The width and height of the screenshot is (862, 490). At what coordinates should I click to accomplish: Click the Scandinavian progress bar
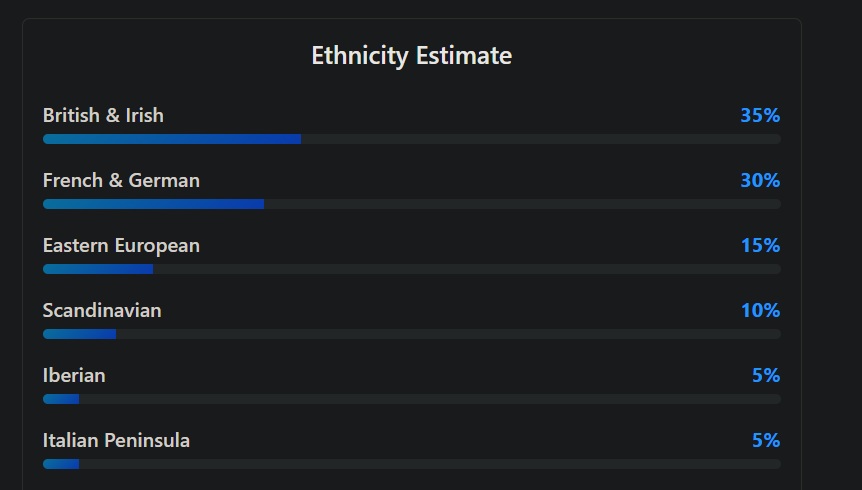coord(412,334)
